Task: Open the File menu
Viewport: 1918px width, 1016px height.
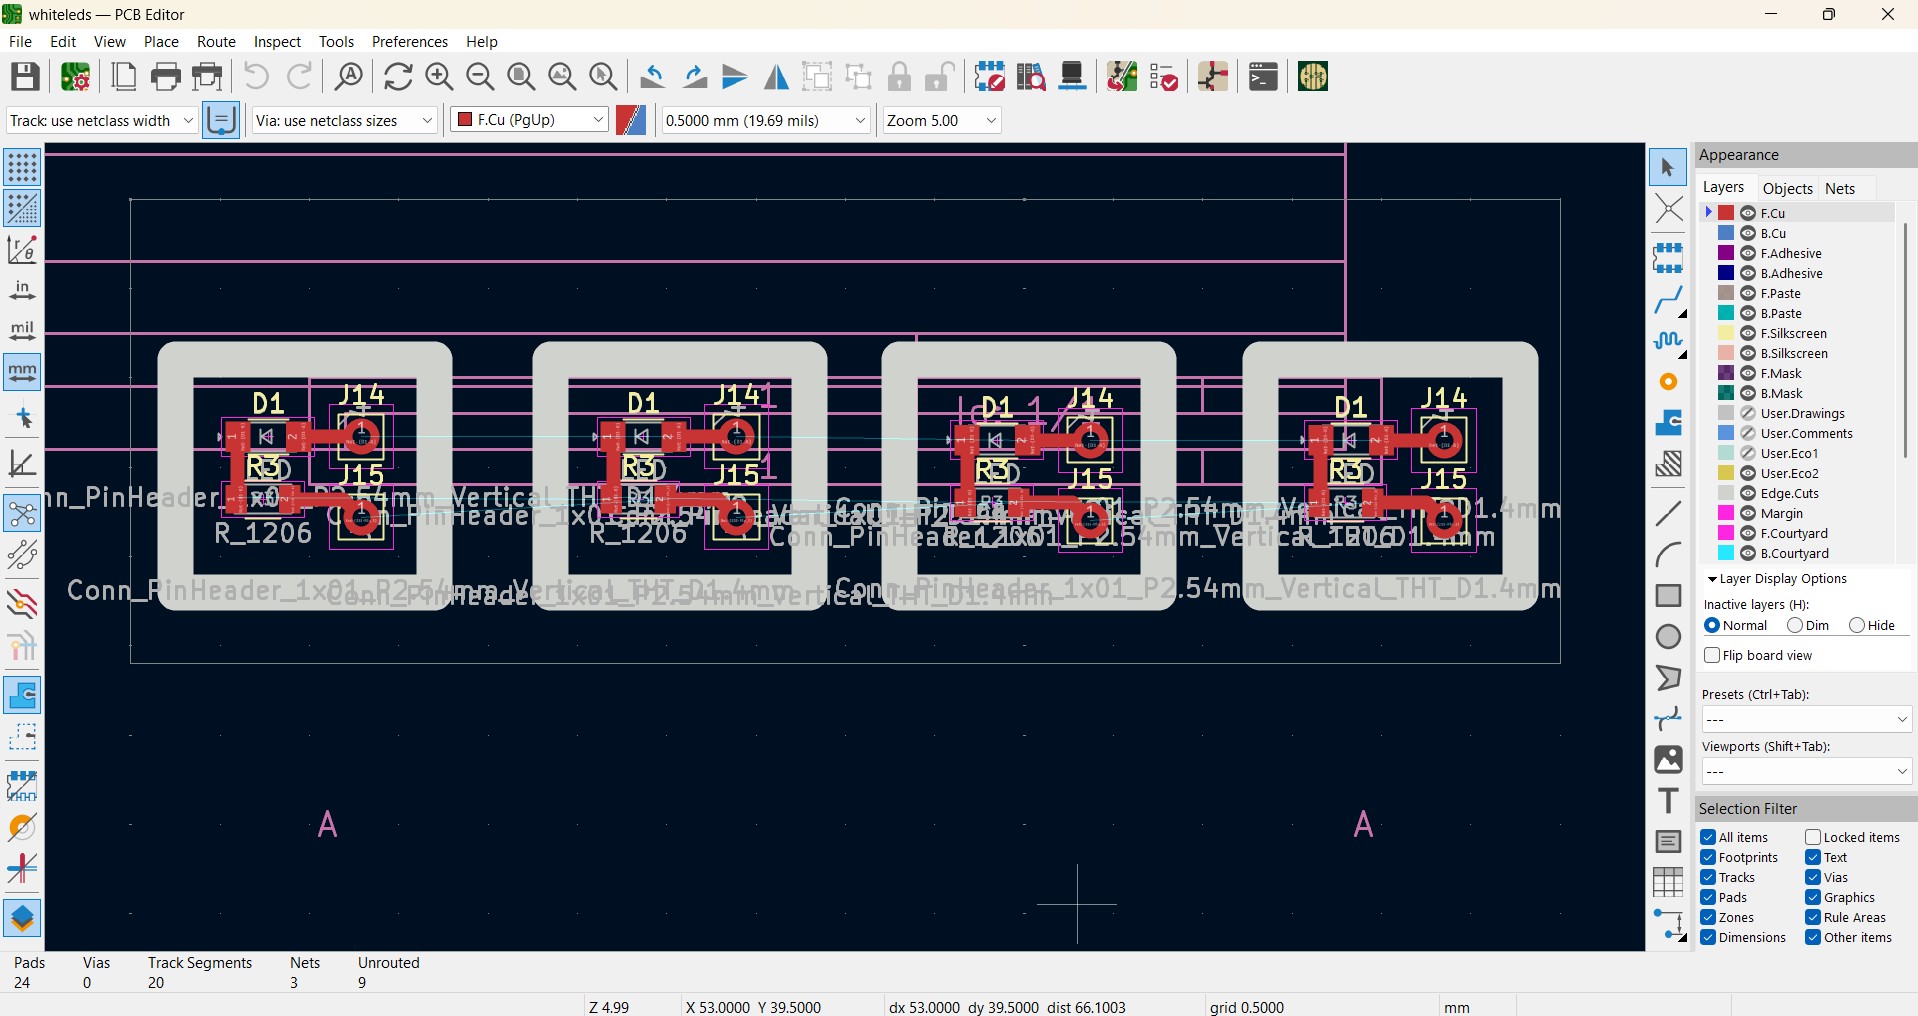Action: (x=20, y=41)
